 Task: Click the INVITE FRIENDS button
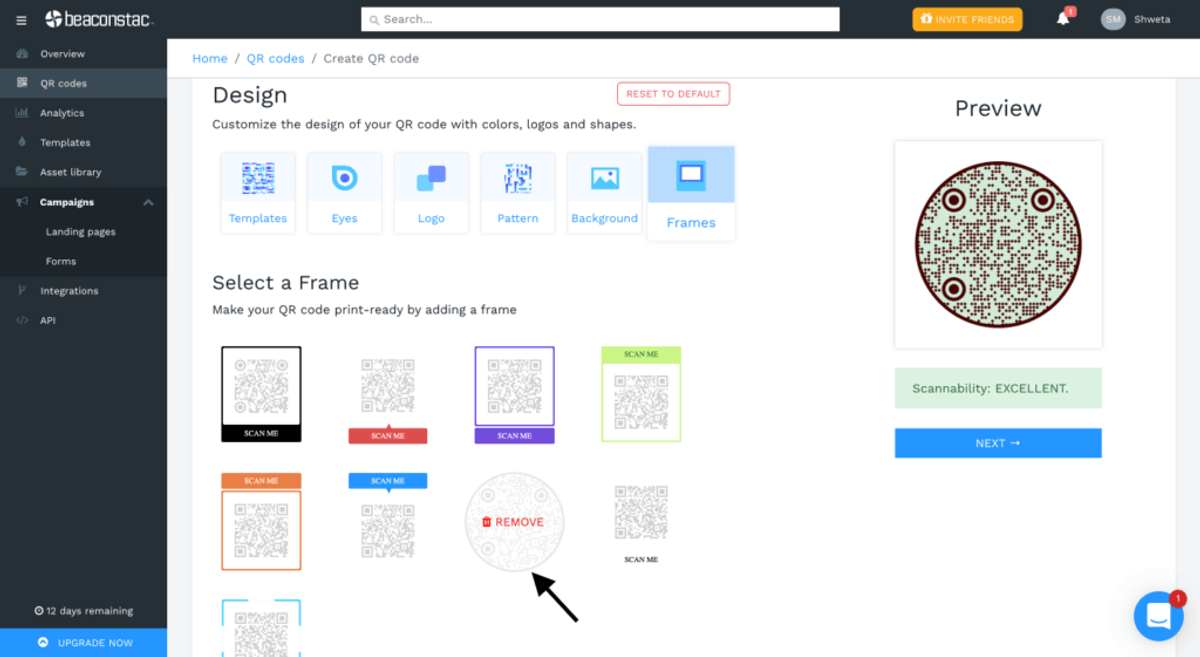click(967, 19)
